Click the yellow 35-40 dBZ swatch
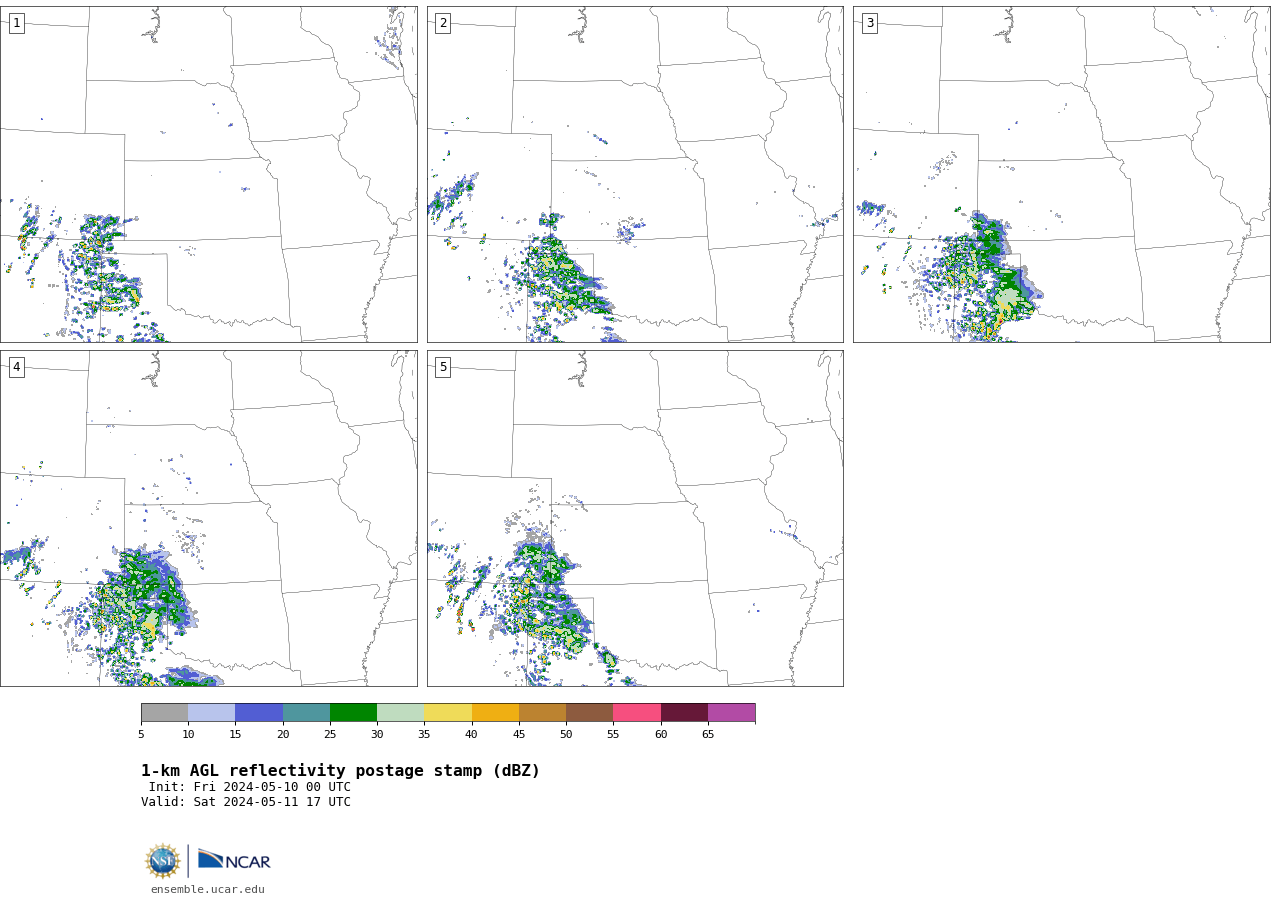Screen dimensions: 1280x901 [448, 713]
